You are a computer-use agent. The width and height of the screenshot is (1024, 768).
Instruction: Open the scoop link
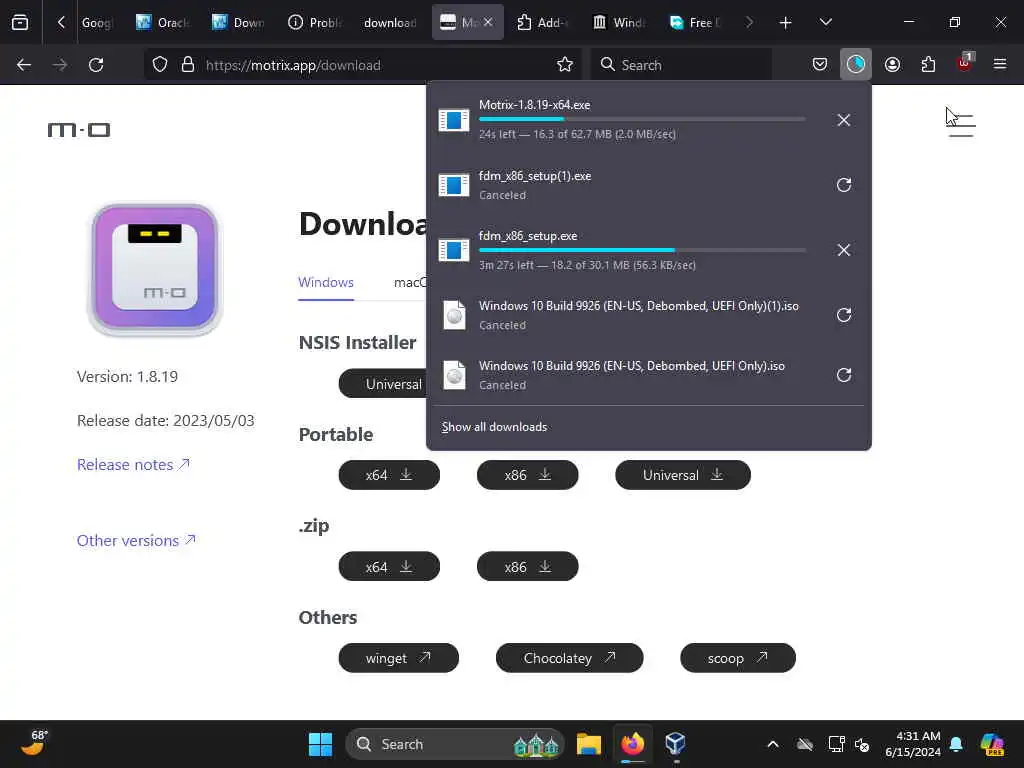pos(738,658)
